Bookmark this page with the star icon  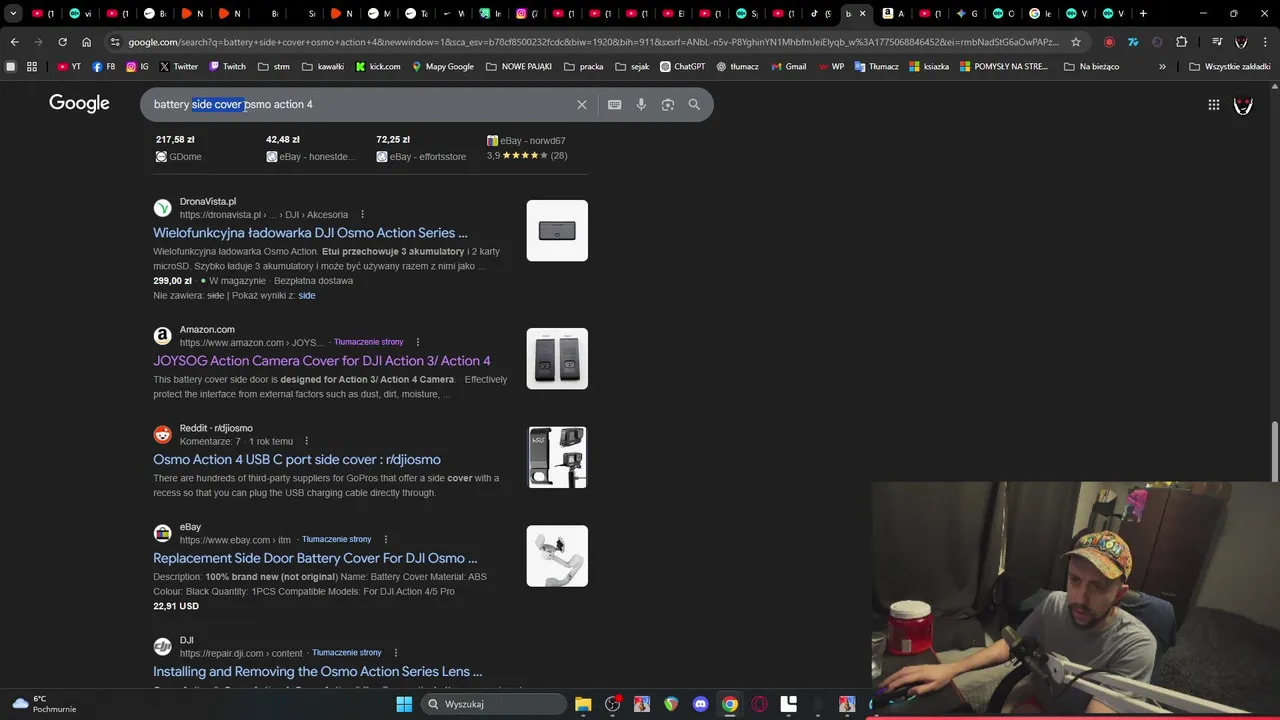coord(1076,42)
